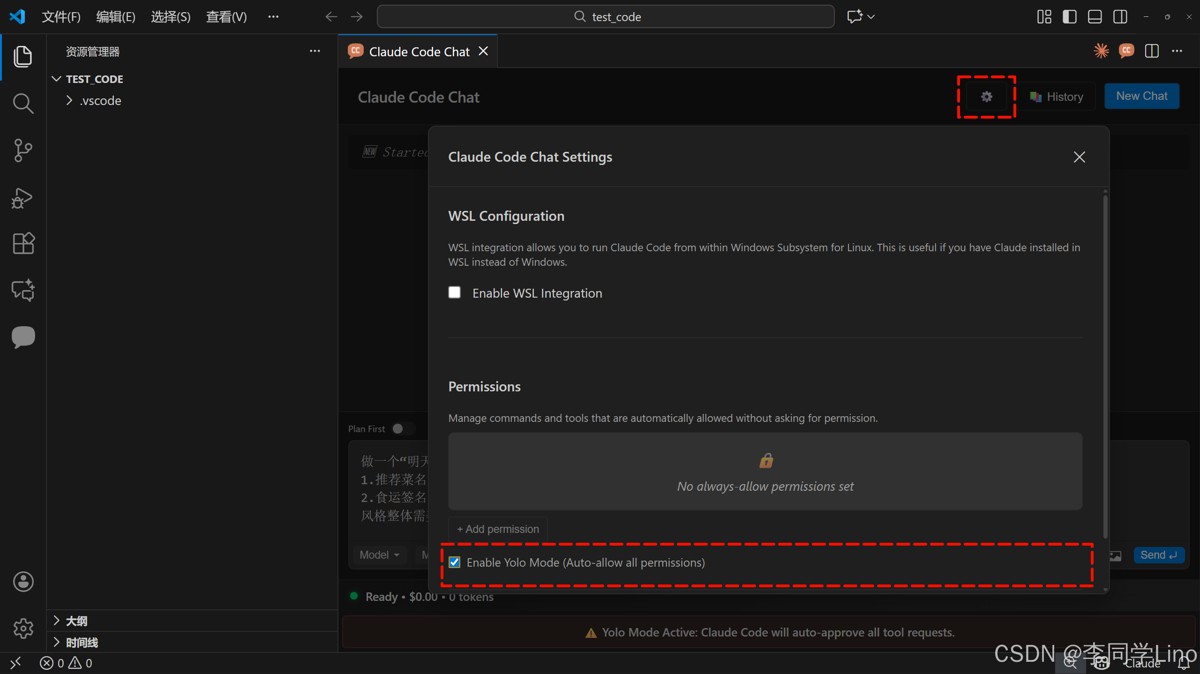
Task: Open the Copilot chat dropdown arrow
Action: pyautogui.click(x=871, y=16)
